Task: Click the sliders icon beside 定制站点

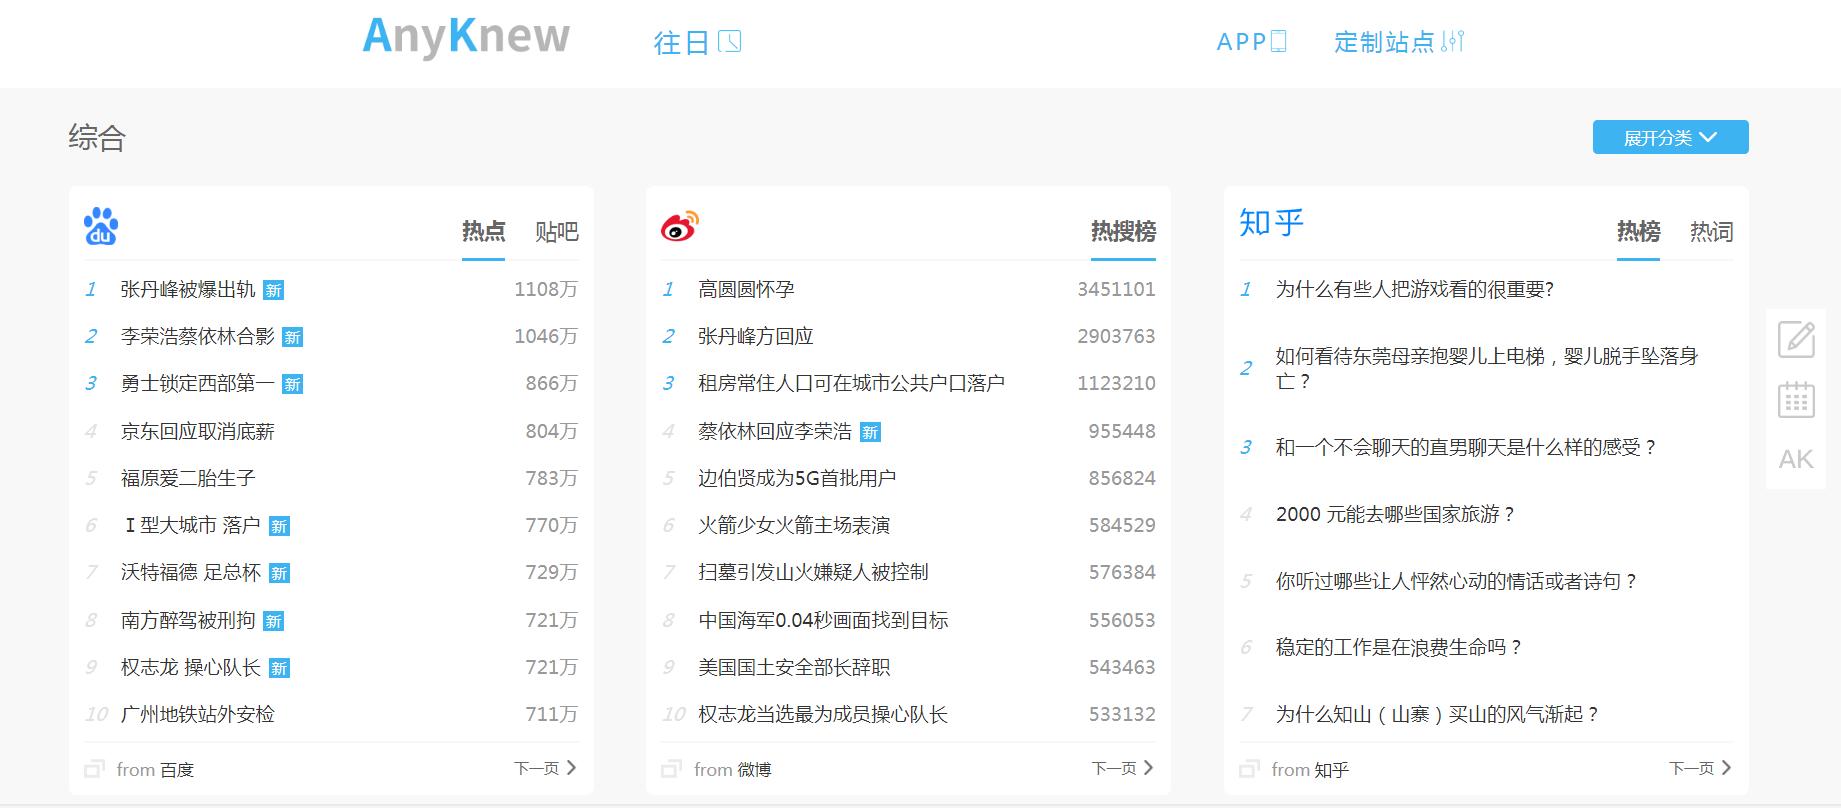Action: pos(1453,41)
